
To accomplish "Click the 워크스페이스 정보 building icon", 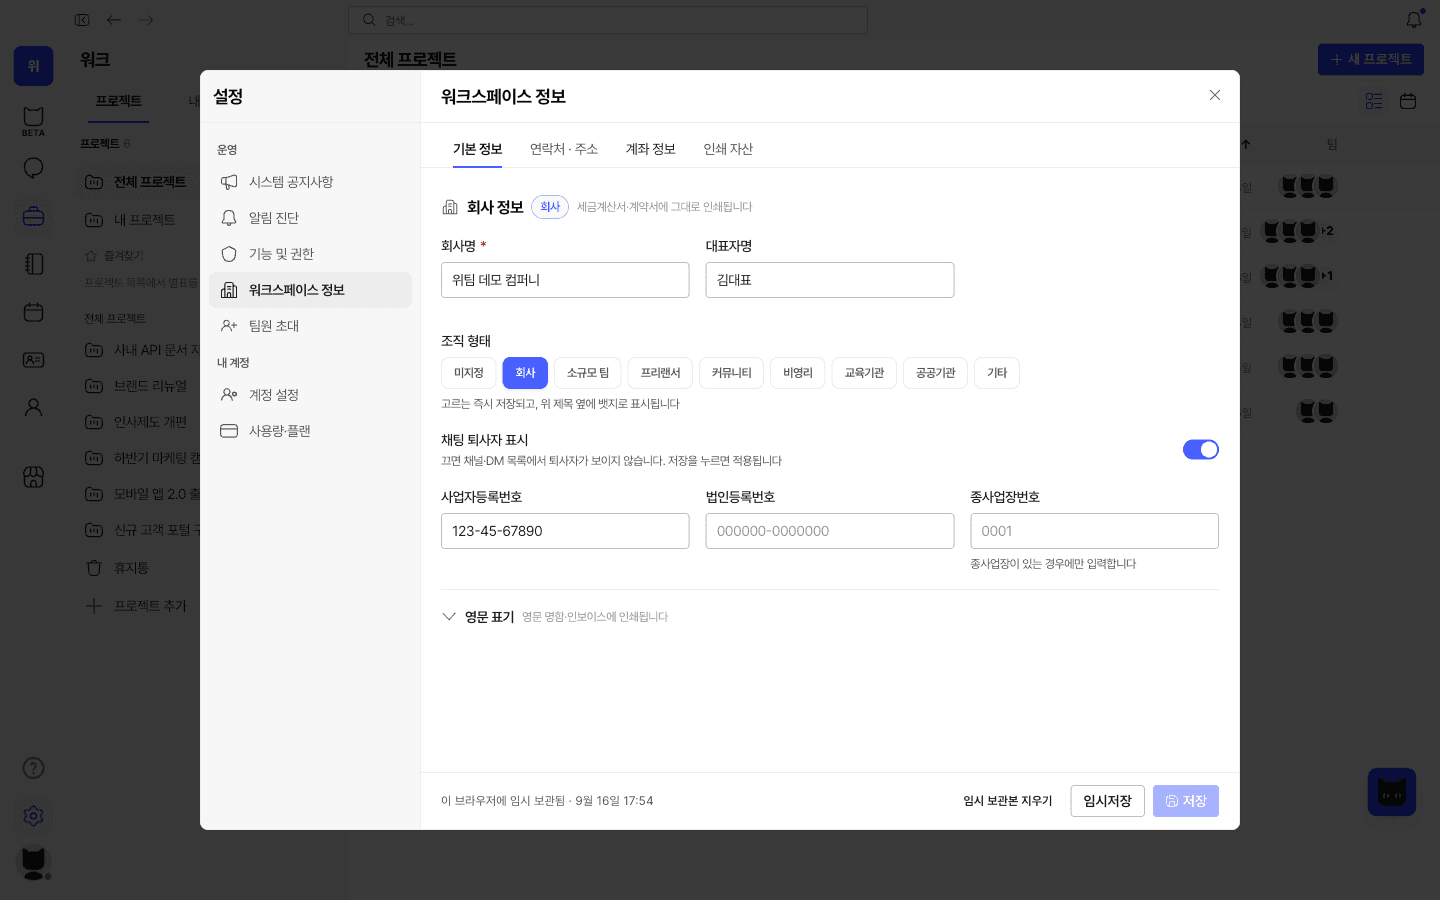I will tap(229, 290).
